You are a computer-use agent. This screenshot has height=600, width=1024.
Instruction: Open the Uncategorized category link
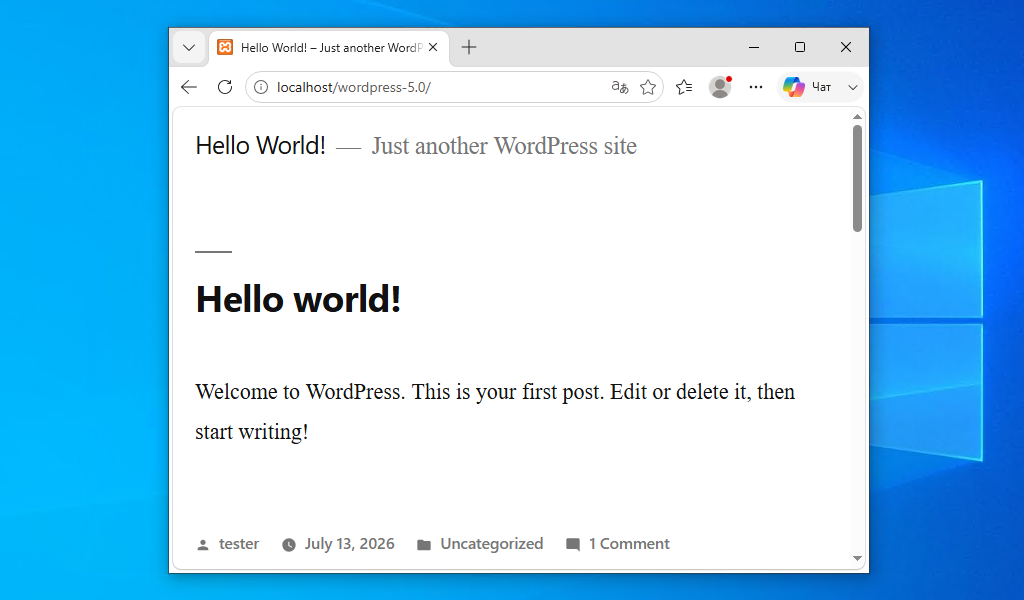click(x=492, y=544)
